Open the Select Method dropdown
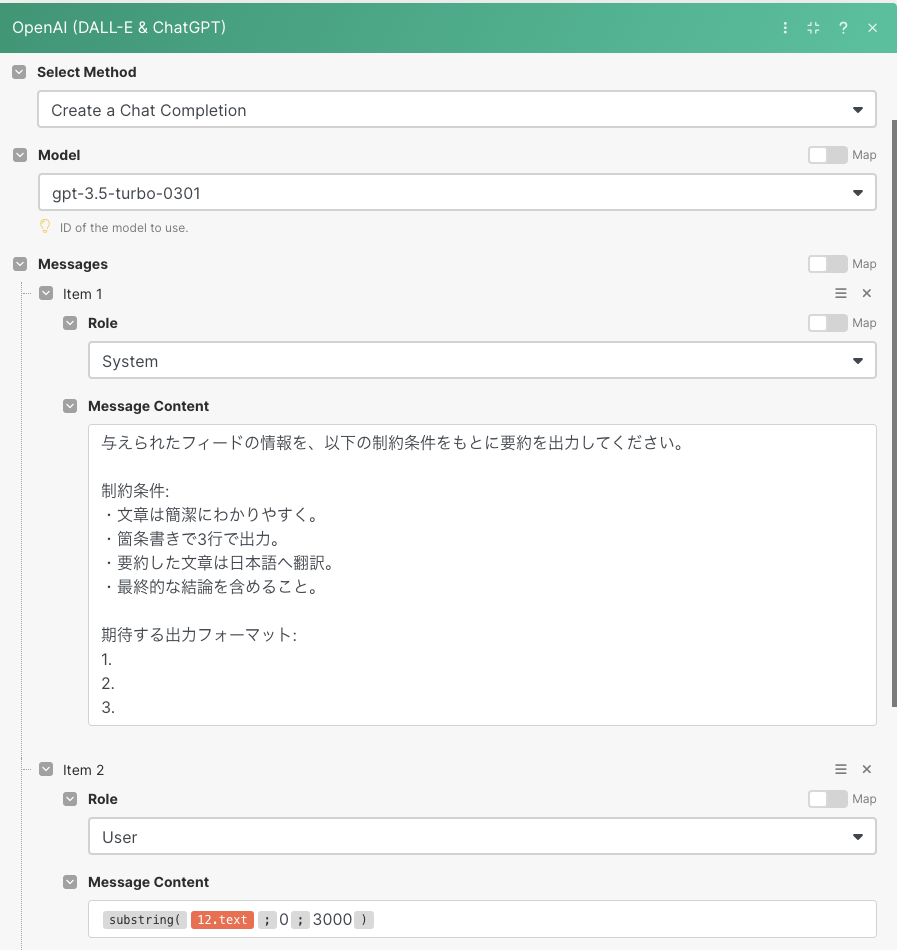 click(x=457, y=110)
